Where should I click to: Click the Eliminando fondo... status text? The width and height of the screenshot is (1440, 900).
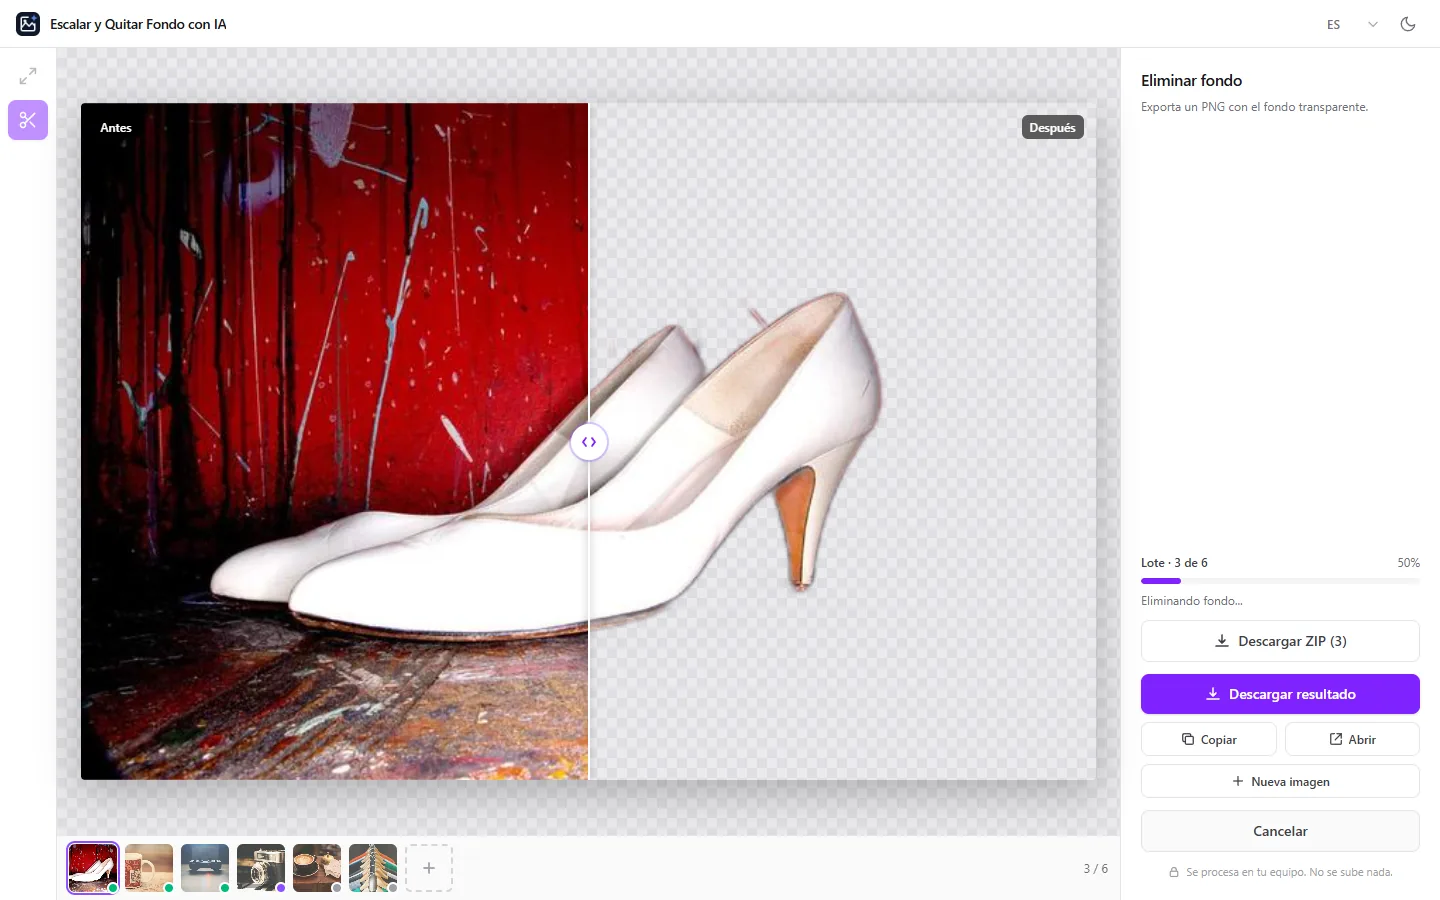point(1191,601)
